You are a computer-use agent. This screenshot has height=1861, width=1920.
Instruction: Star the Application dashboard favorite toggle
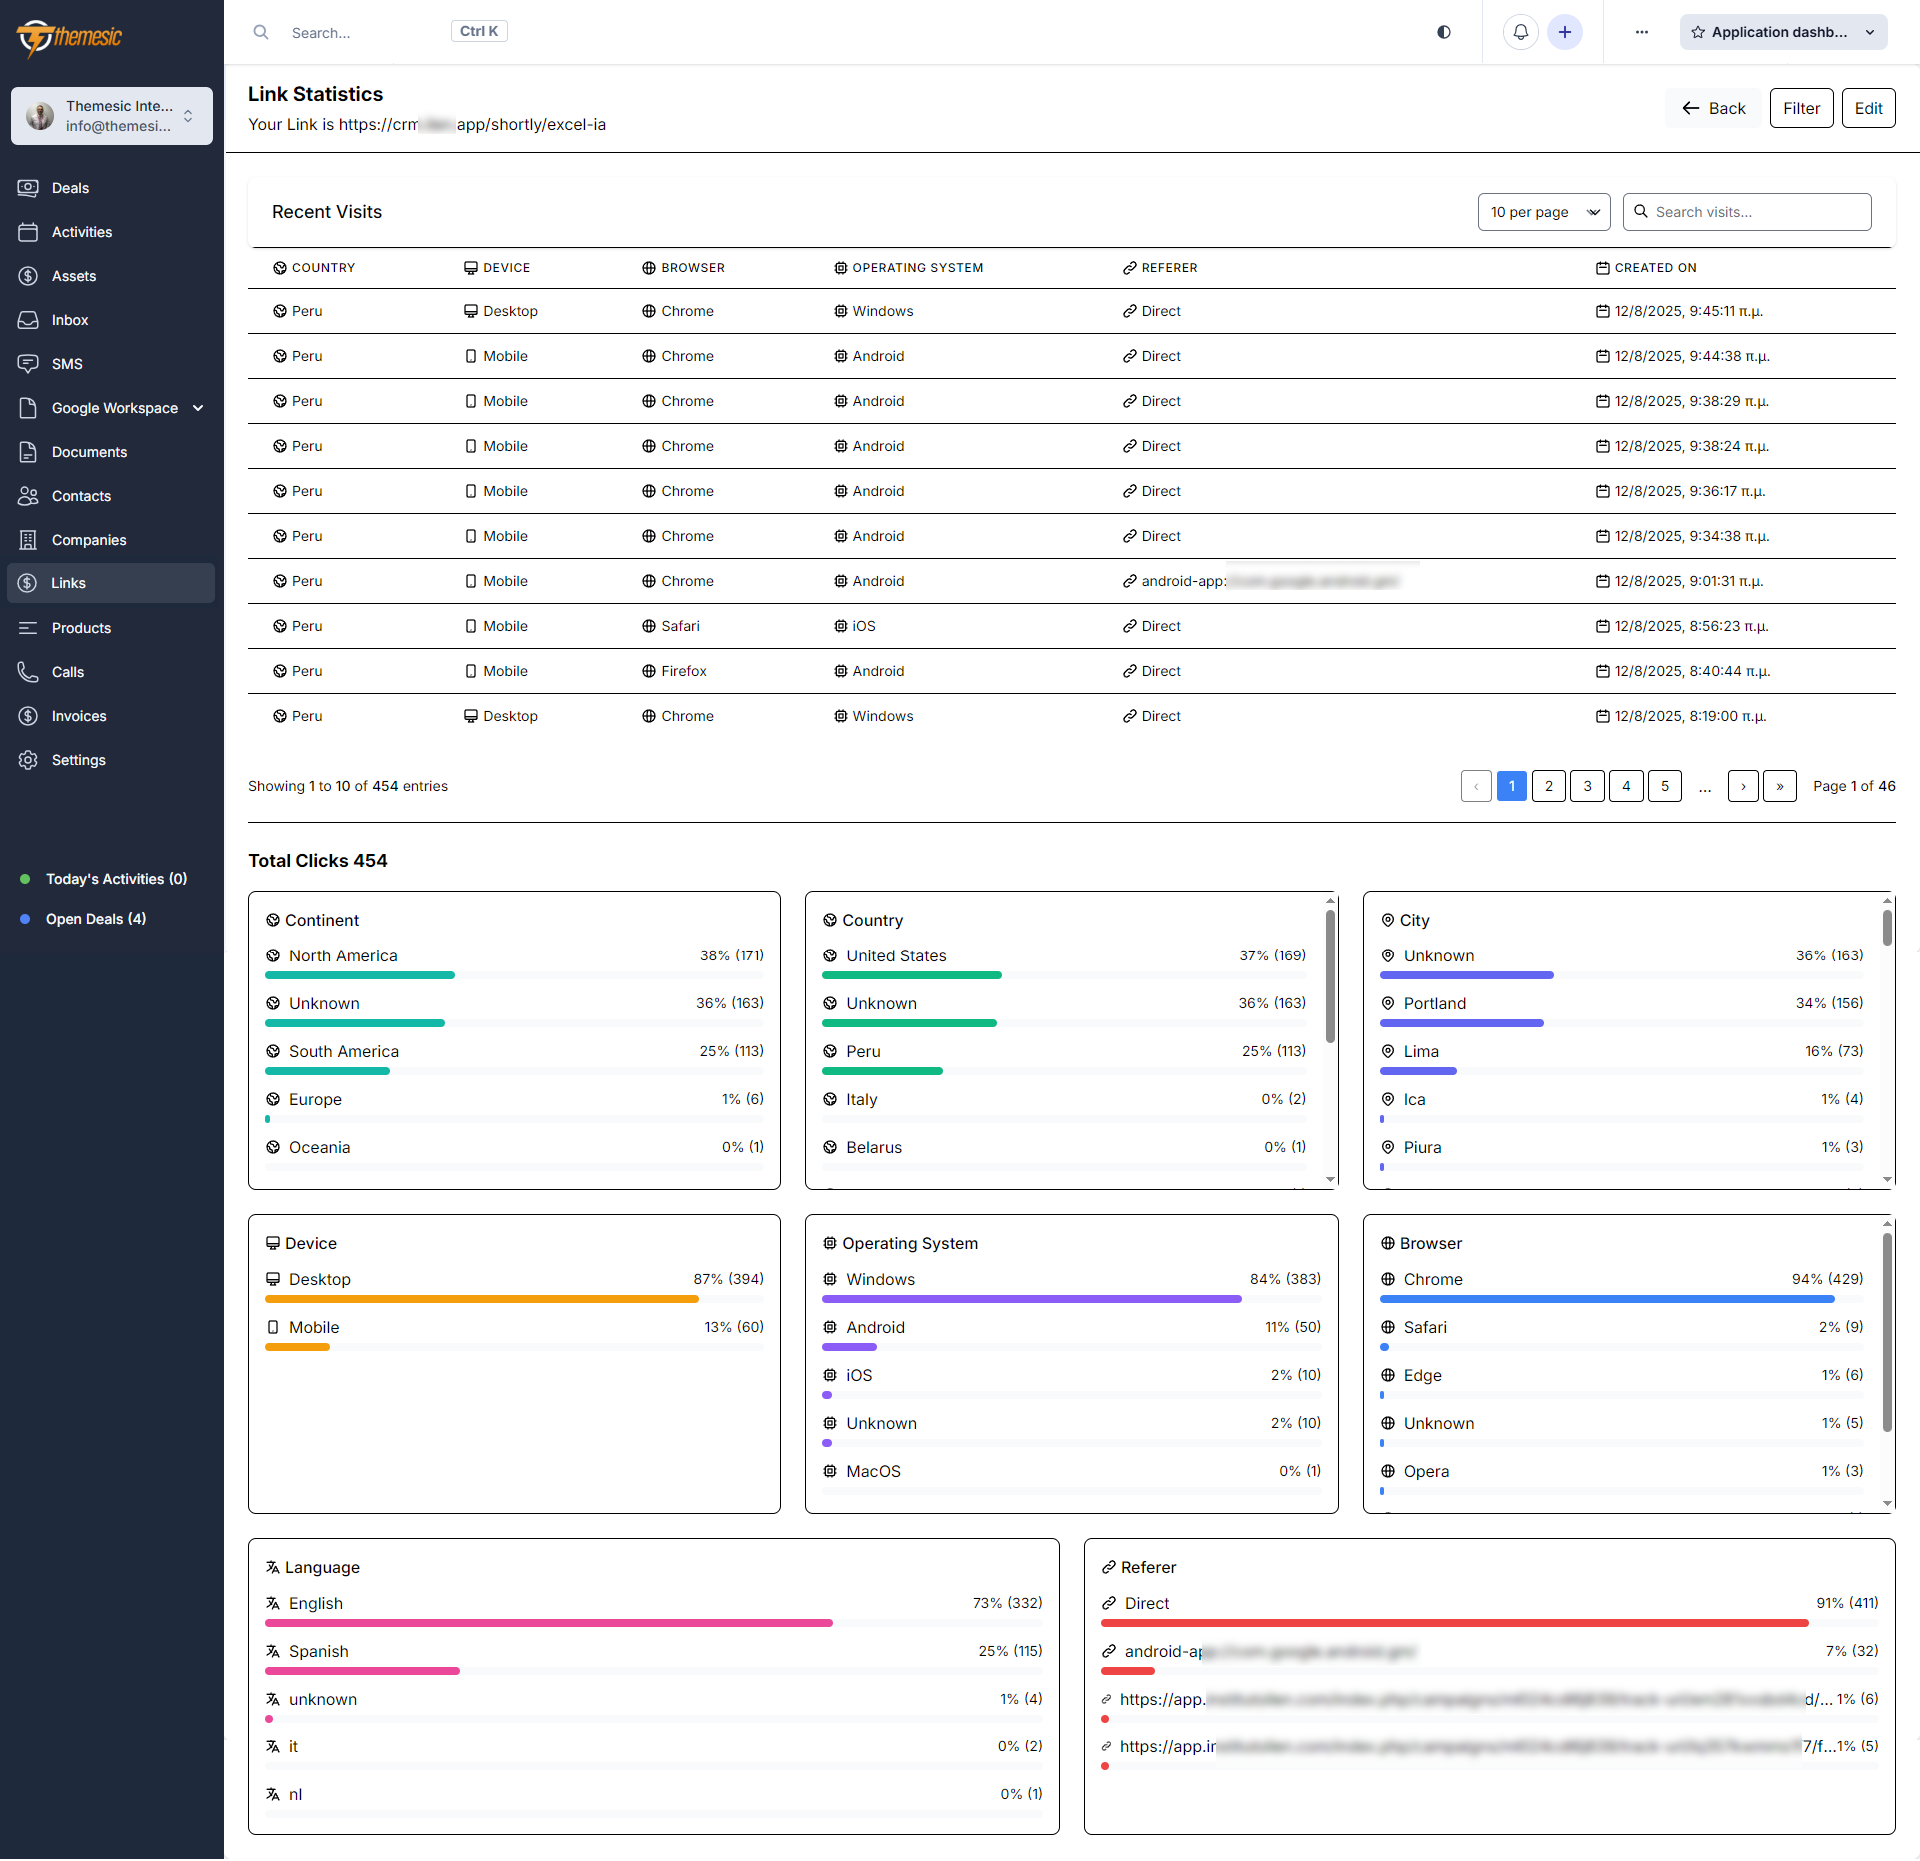[1698, 31]
